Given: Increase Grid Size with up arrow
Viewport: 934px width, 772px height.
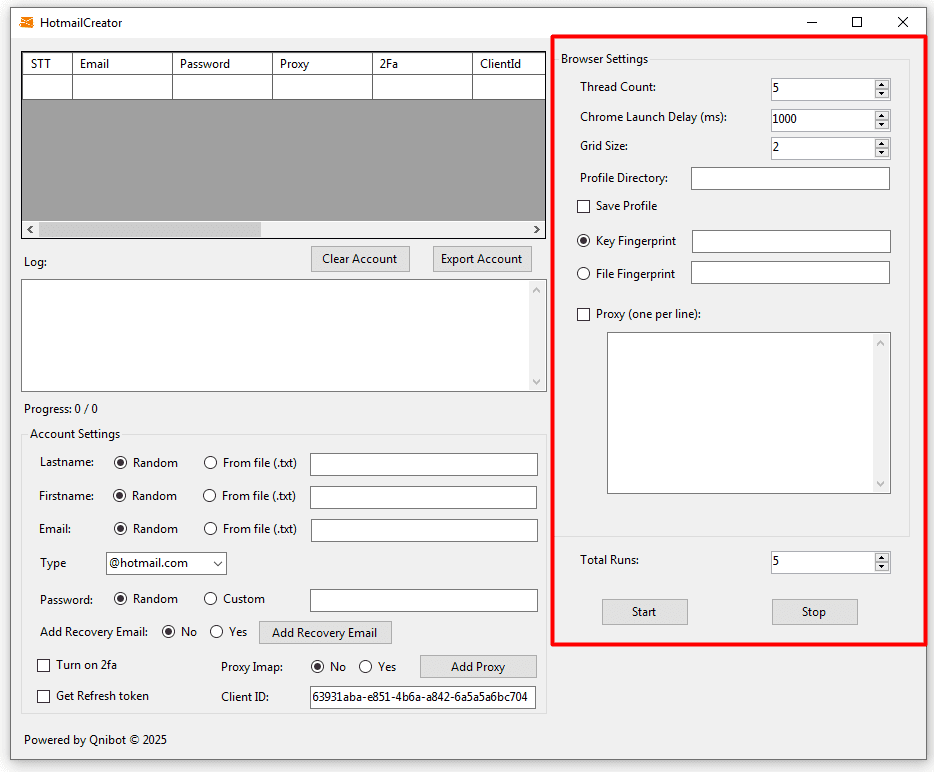Looking at the screenshot, I should (882, 144).
